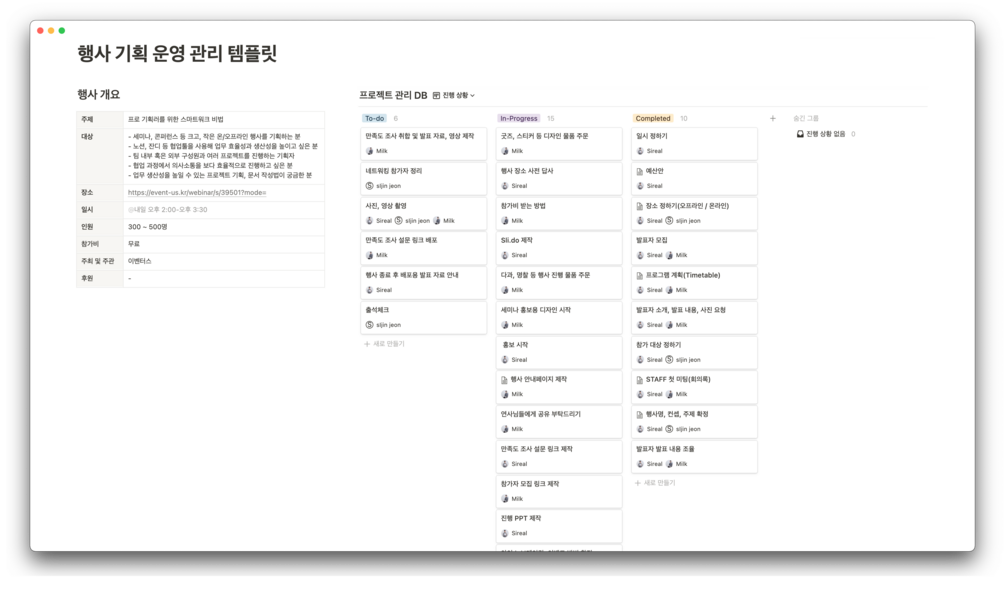This screenshot has height=591, width=1005.
Task: Open 연사님들에게 공유 부탁드리기 card
Action: point(559,422)
